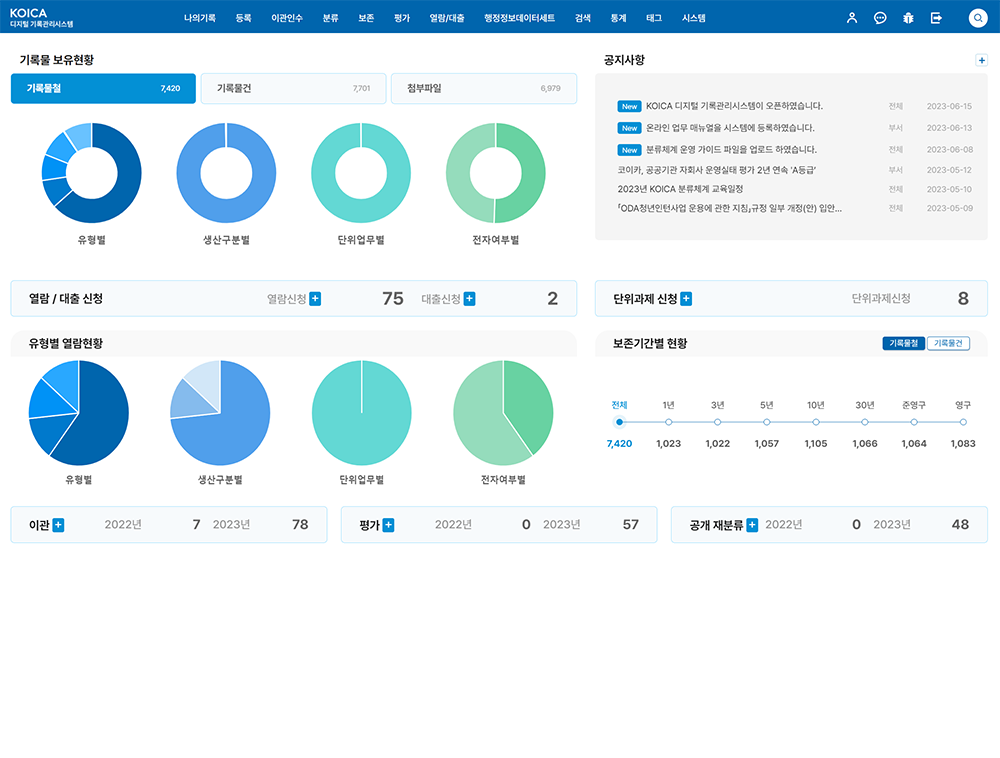
Task: Open notice about 분류체계 운영 가이드 파일
Action: point(732,149)
